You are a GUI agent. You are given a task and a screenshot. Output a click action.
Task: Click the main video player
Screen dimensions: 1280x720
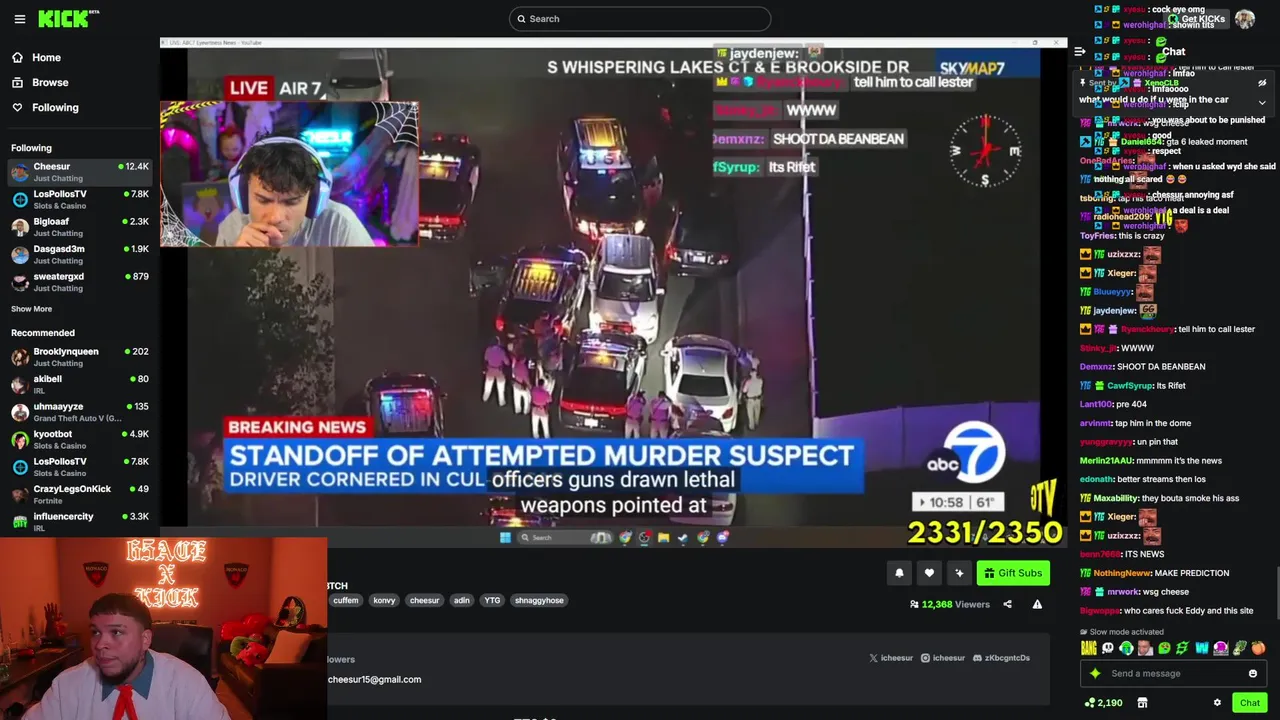[x=614, y=295]
